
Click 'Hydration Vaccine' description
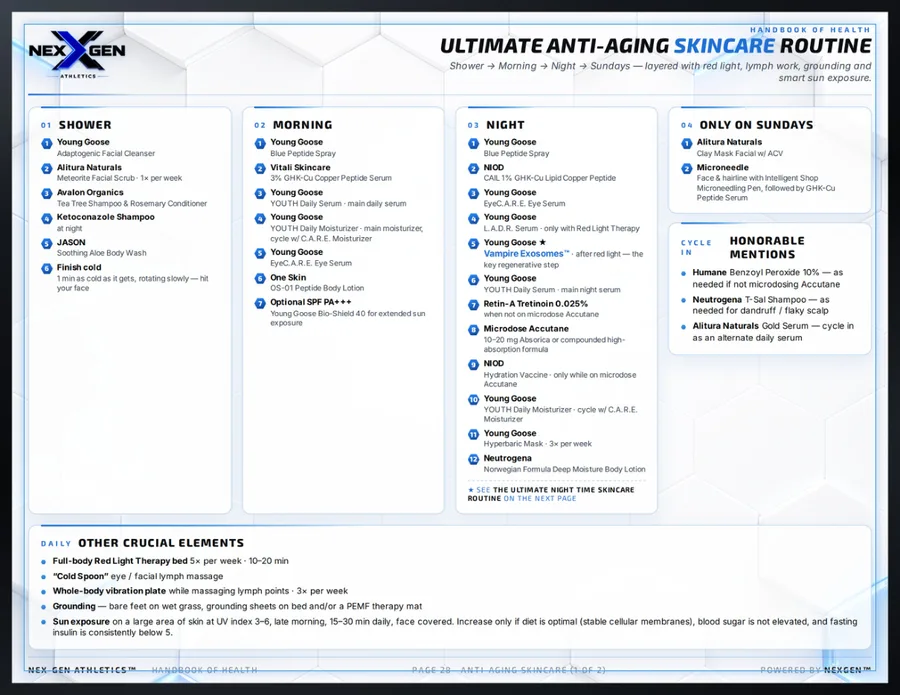click(x=560, y=379)
